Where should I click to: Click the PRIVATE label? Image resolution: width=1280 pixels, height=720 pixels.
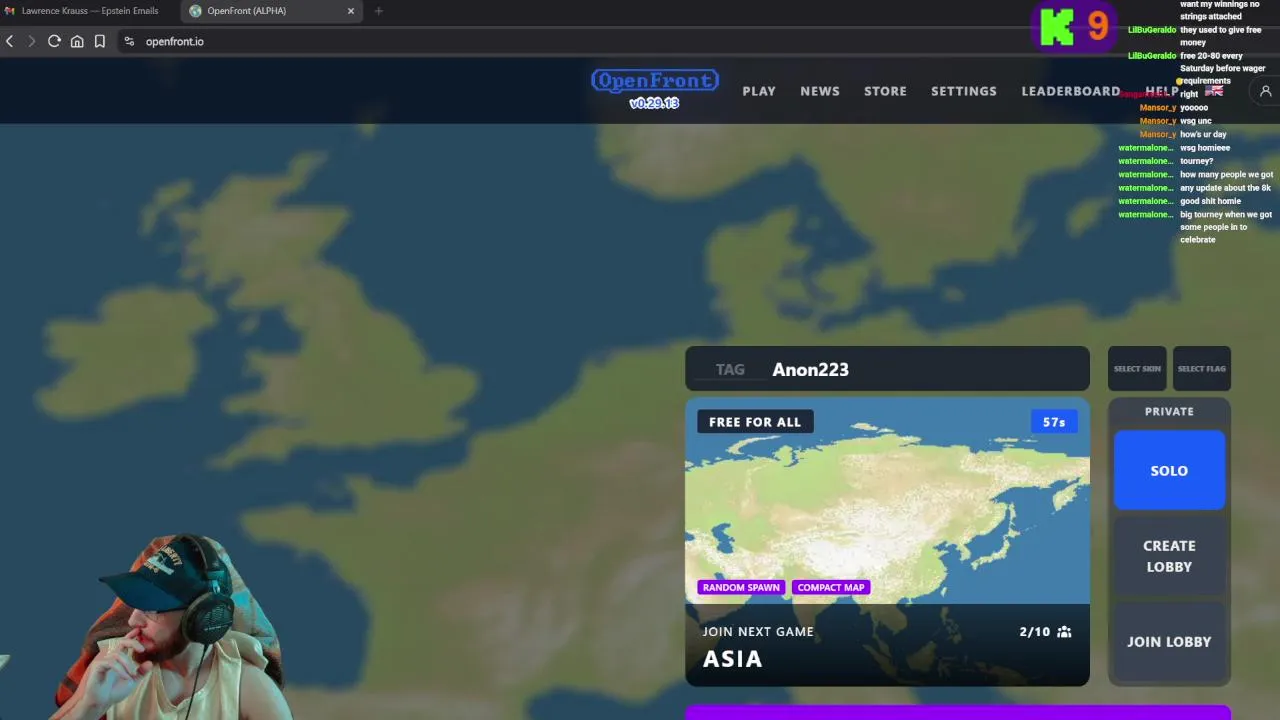coord(1169,411)
